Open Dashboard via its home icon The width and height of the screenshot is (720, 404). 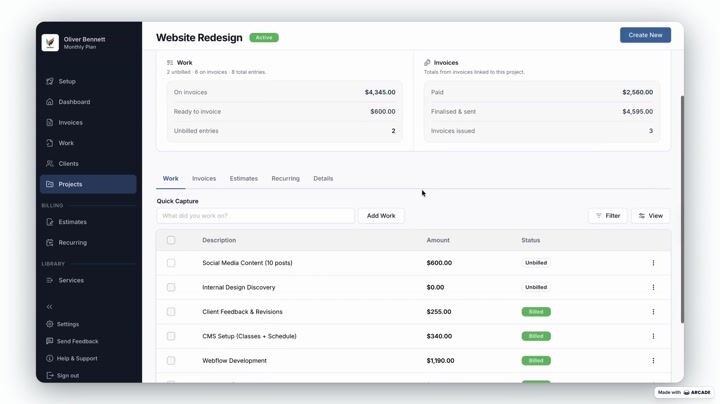pos(50,102)
